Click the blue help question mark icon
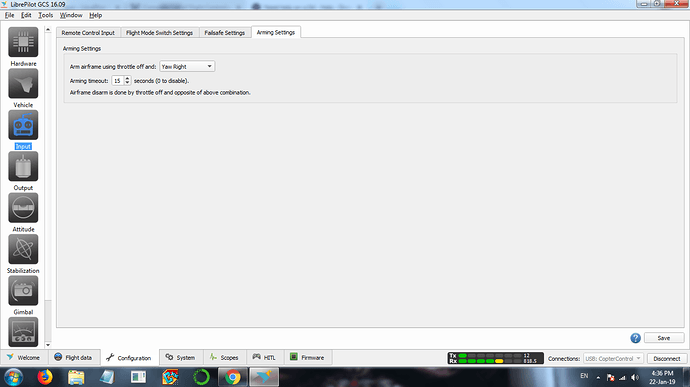This screenshot has width=690, height=387. pos(635,338)
